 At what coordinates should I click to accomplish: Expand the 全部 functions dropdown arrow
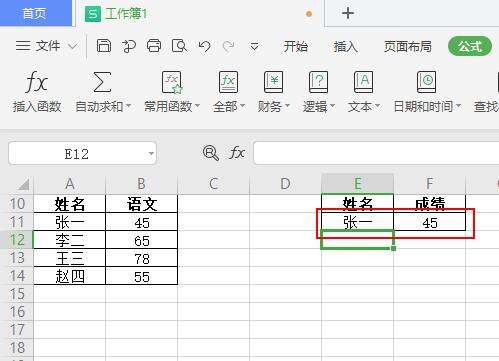point(242,106)
